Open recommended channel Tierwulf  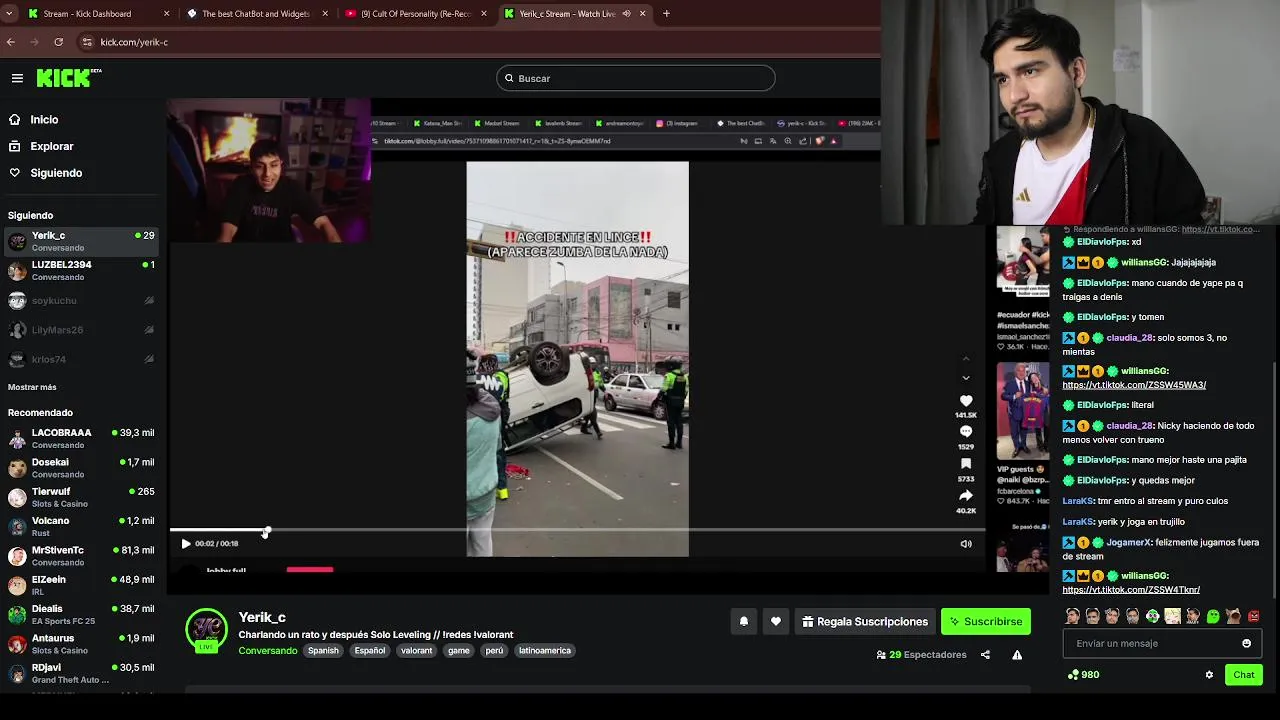coord(81,497)
